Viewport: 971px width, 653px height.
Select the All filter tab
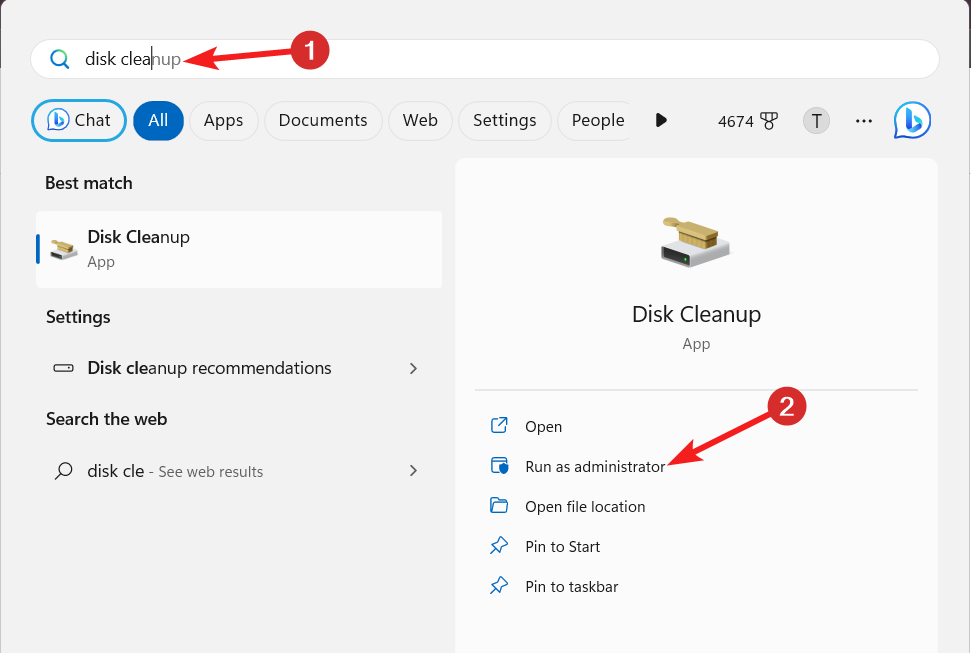[x=158, y=120]
